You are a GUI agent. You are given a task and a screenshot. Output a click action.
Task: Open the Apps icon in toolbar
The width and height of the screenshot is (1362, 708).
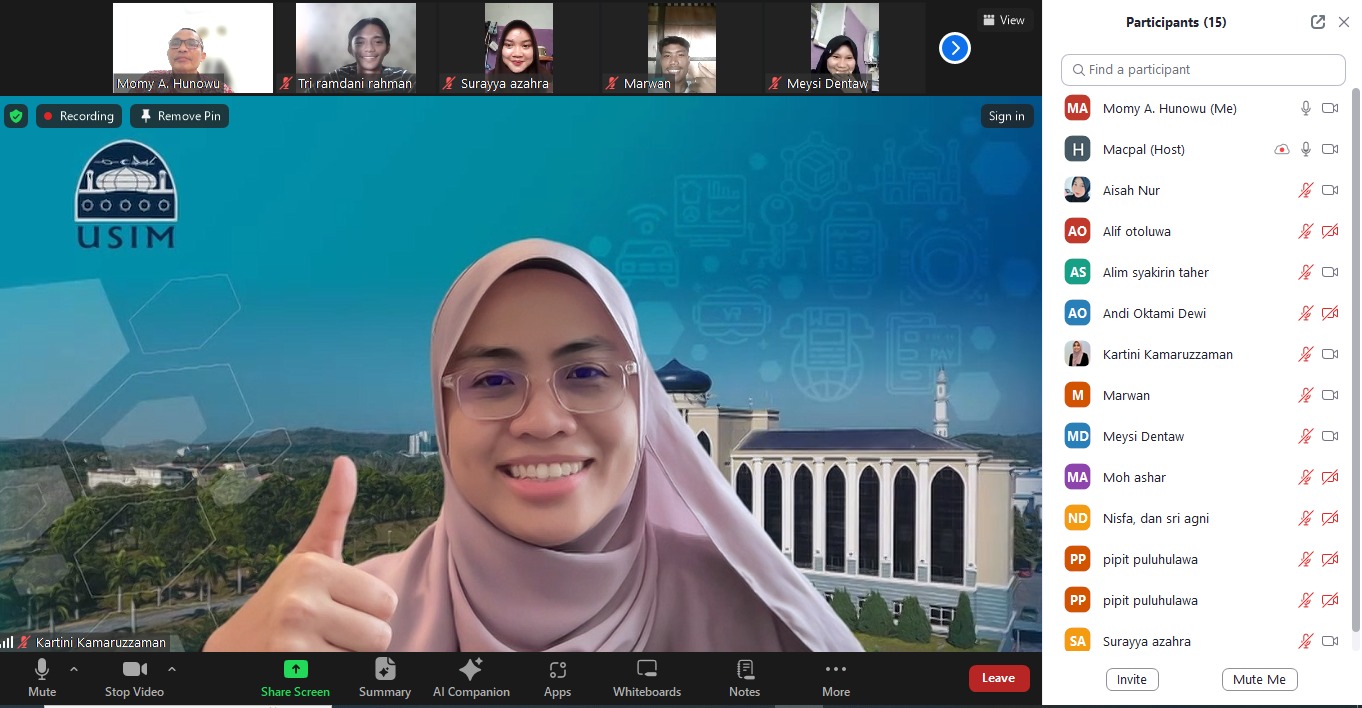(557, 677)
